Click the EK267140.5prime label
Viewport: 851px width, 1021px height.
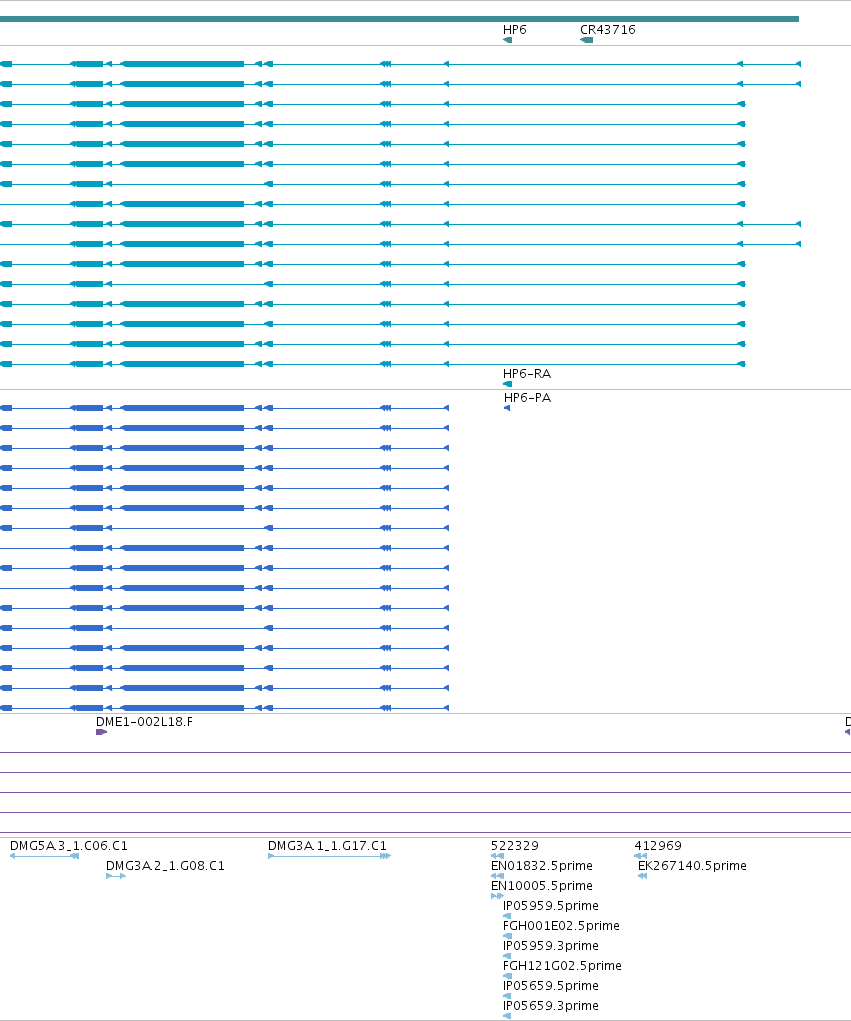tap(692, 866)
